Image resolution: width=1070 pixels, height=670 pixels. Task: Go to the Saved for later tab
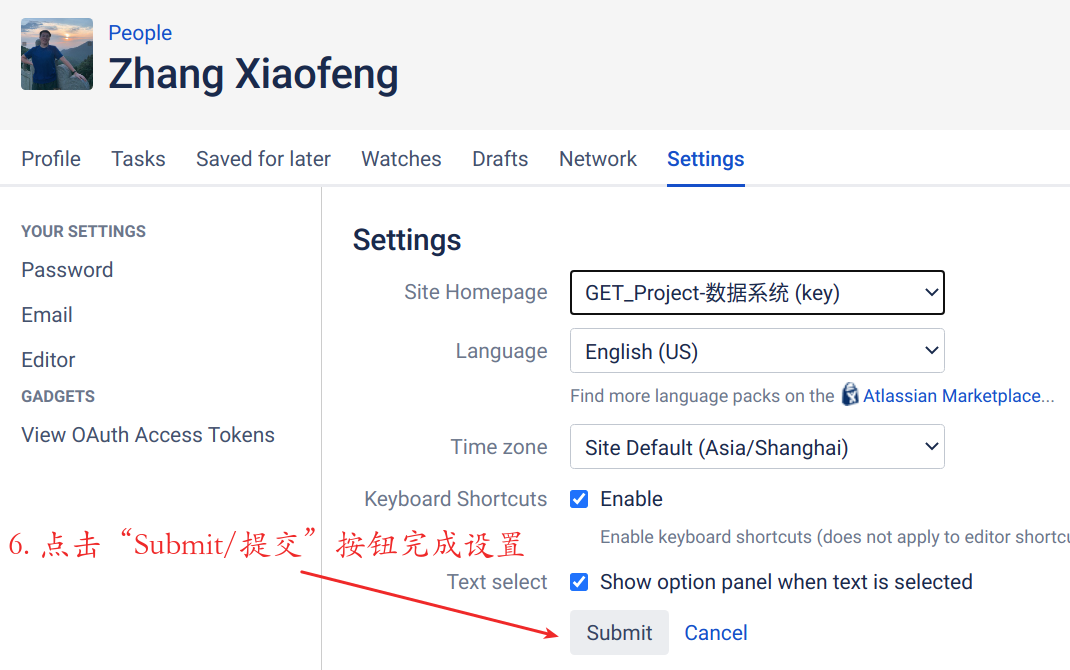263,159
